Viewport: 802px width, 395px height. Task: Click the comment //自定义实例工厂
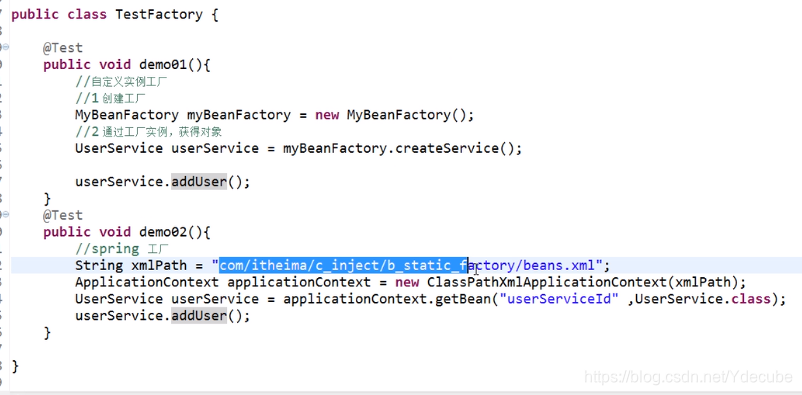click(x=121, y=81)
